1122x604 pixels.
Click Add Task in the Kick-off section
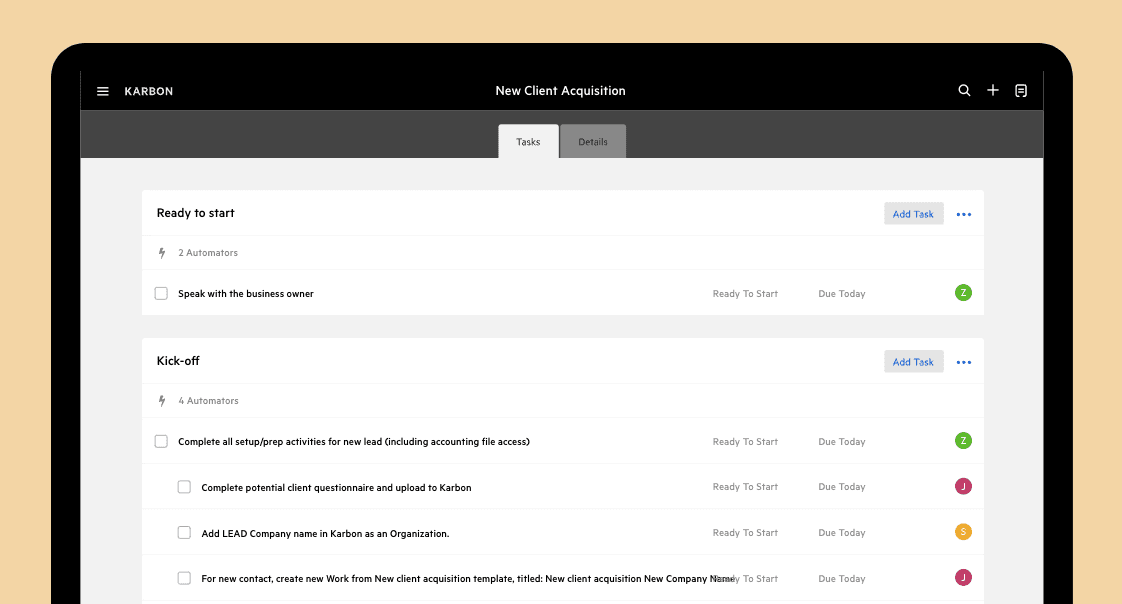tap(914, 362)
